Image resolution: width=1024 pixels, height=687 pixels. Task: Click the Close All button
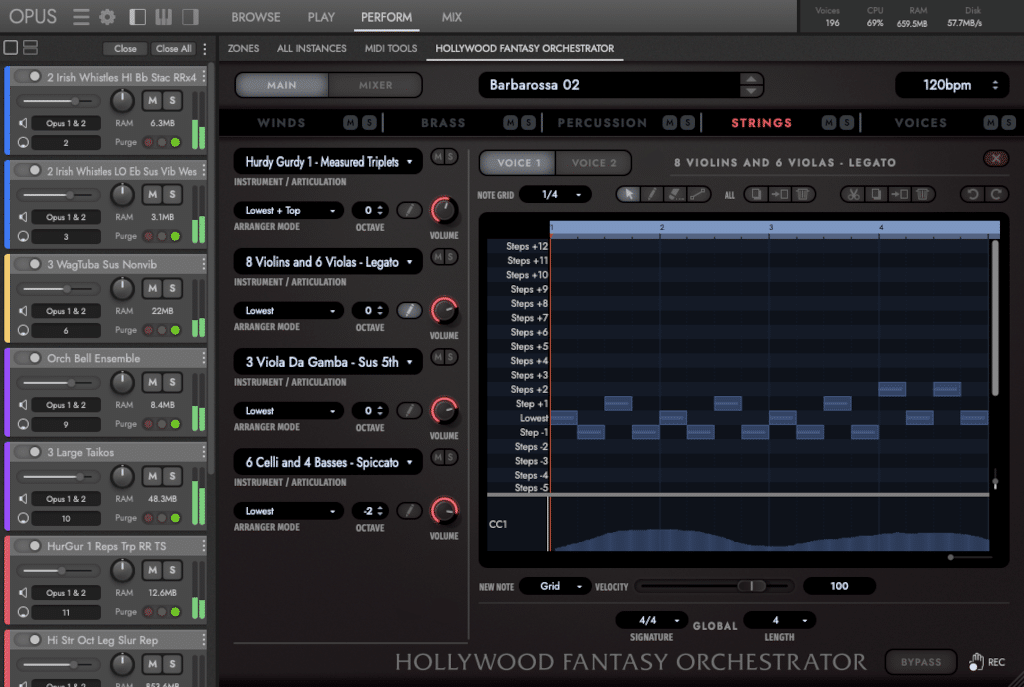173,49
